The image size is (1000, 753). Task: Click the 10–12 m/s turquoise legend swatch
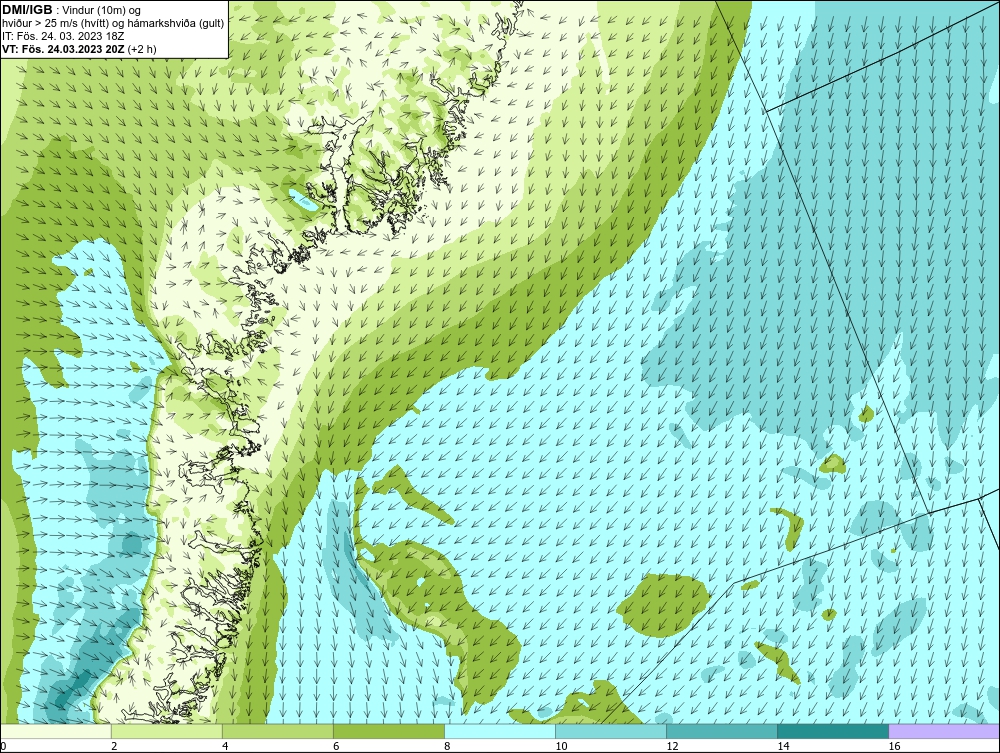point(610,731)
